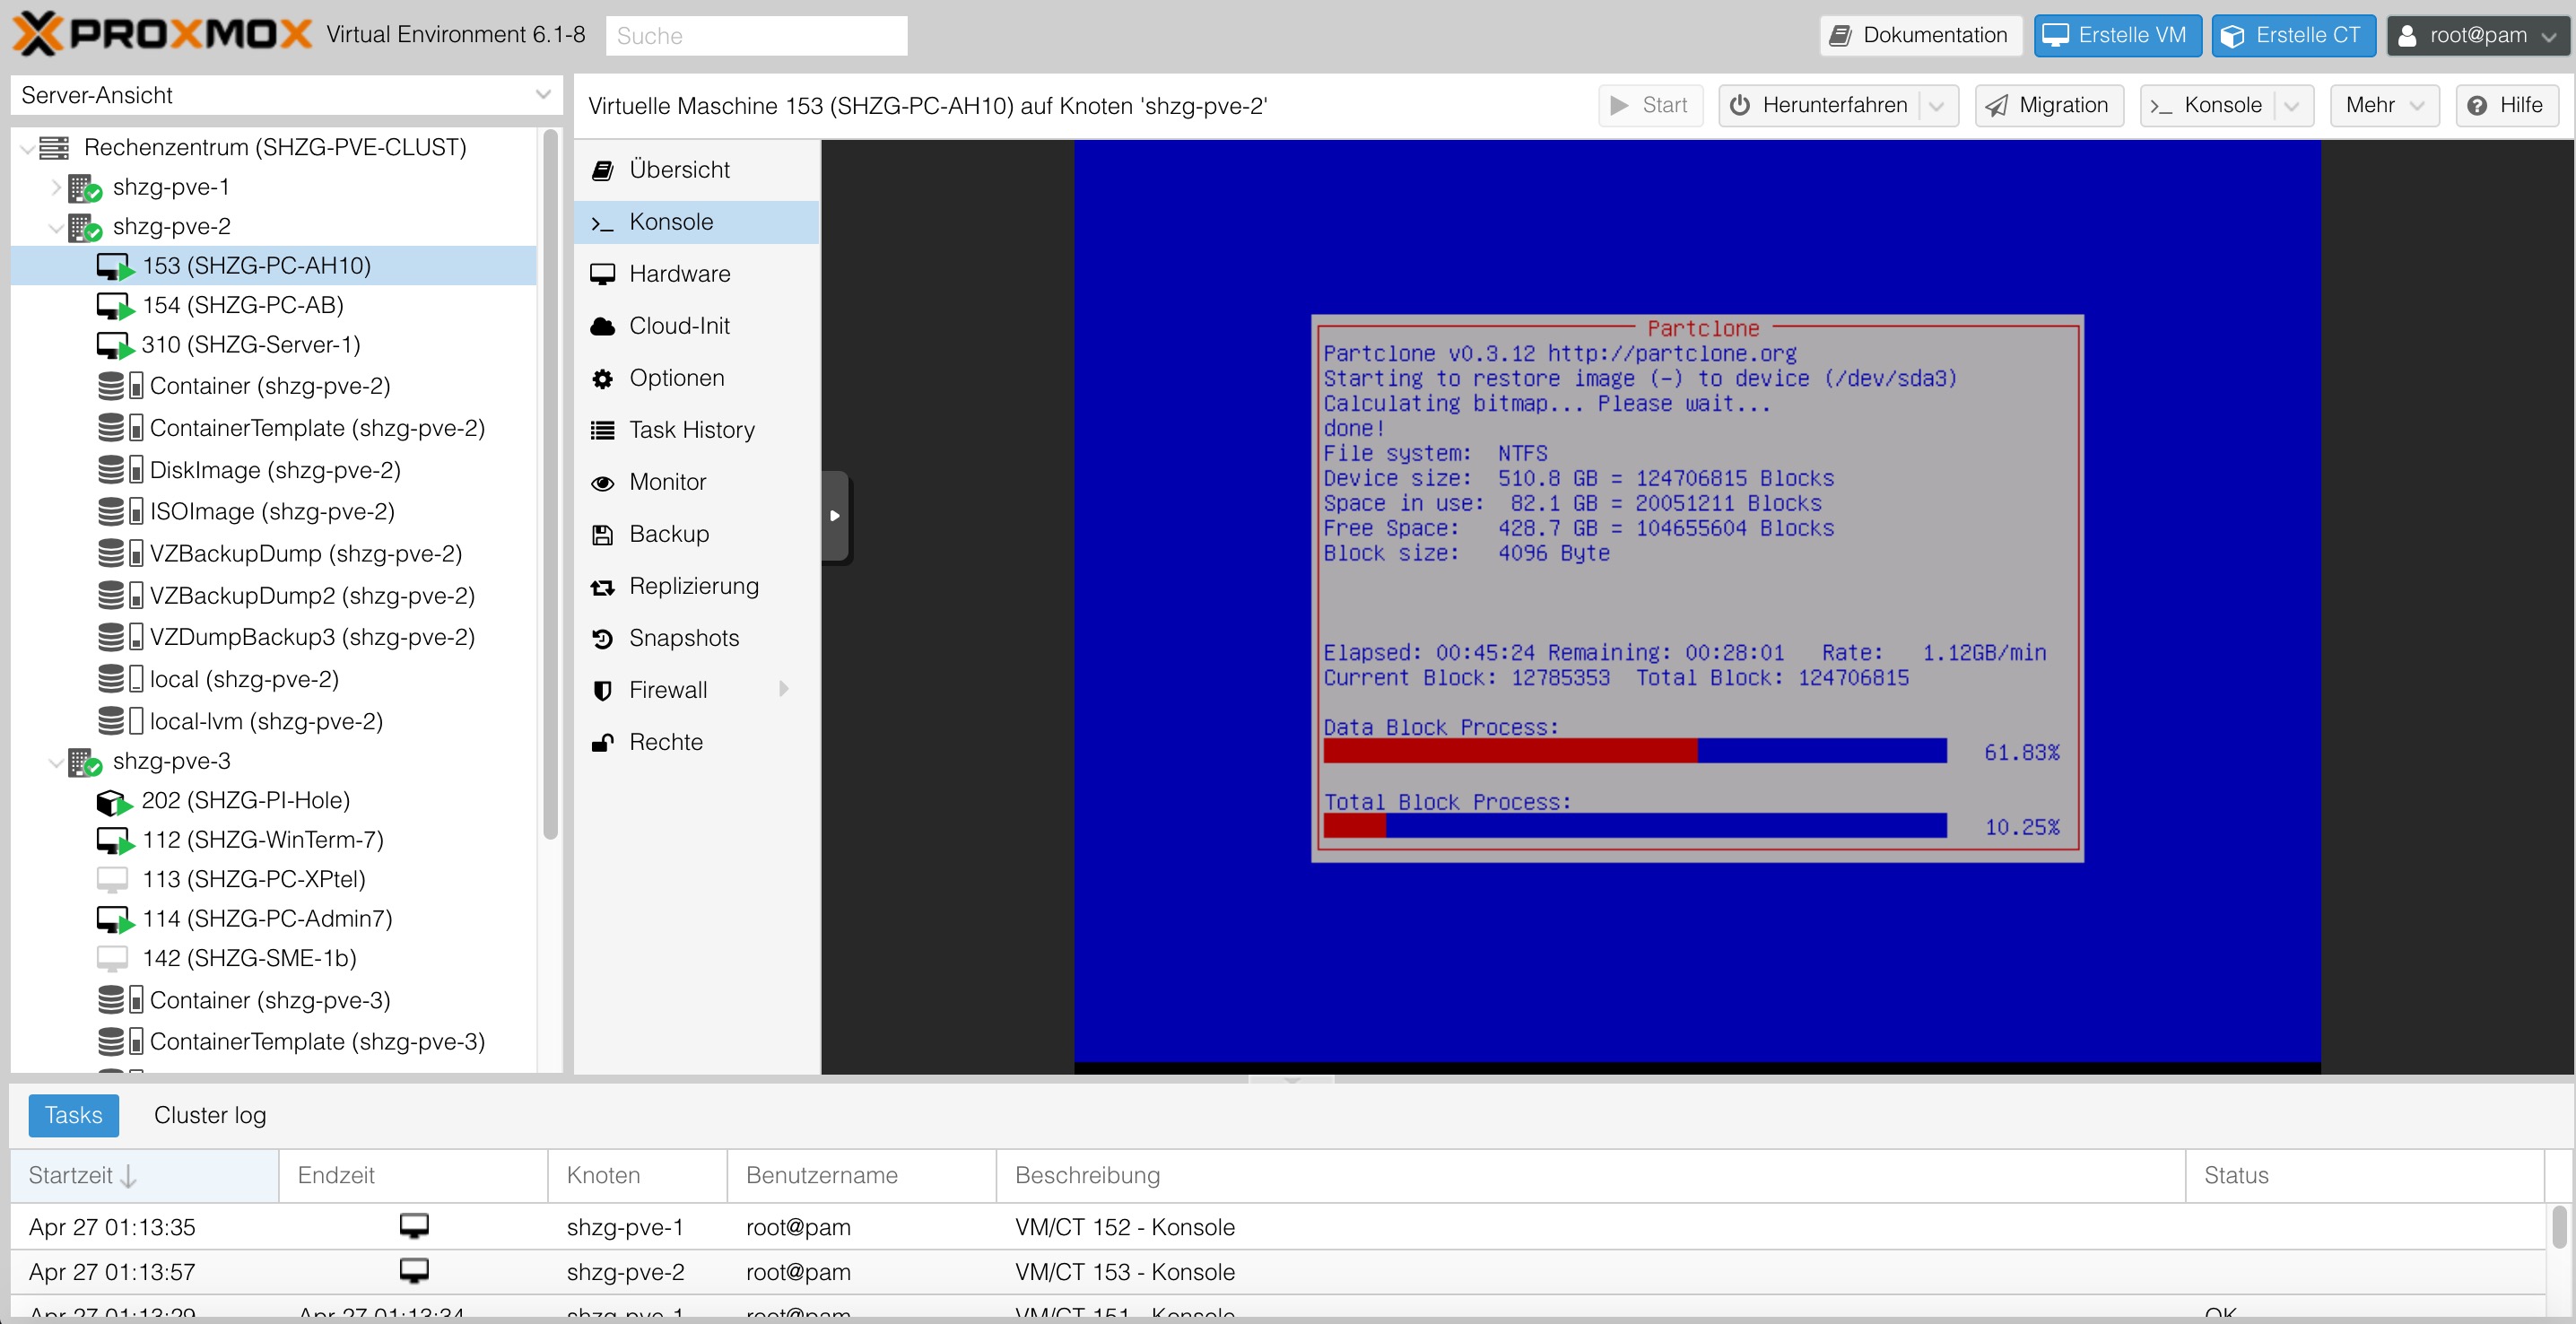Click the floppy disk icon for Backup

pos(602,535)
